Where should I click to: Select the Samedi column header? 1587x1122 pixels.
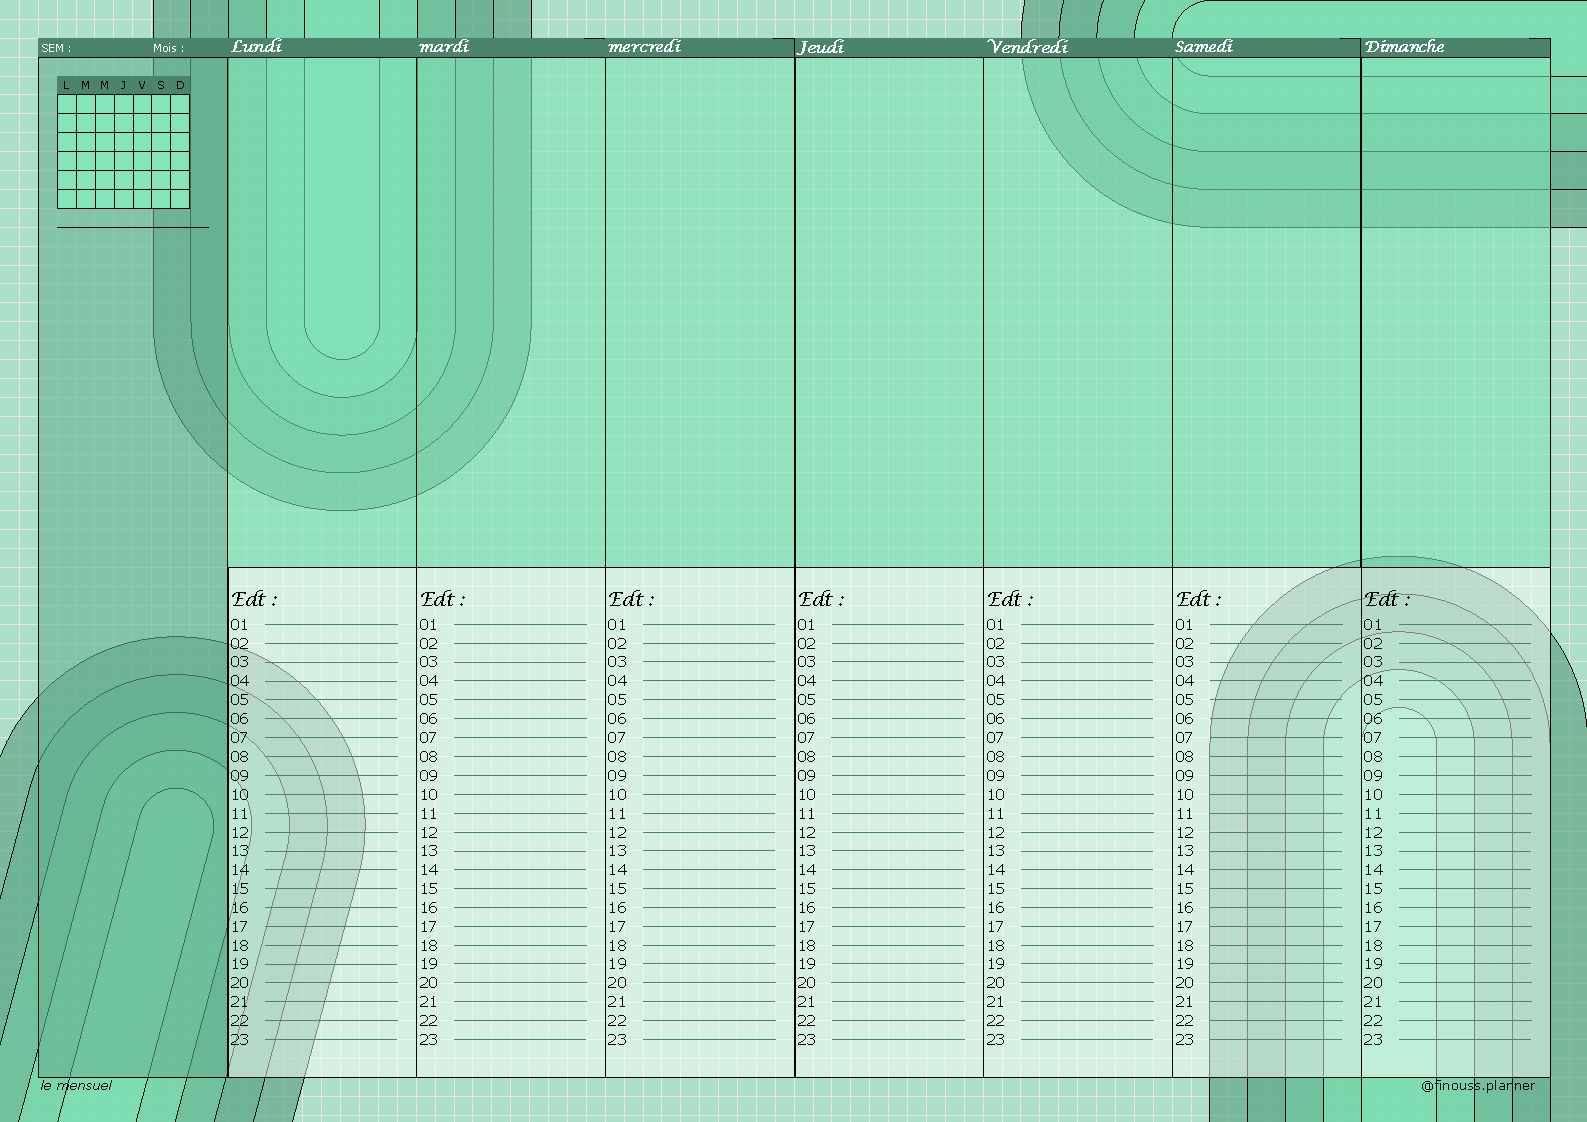1204,47
